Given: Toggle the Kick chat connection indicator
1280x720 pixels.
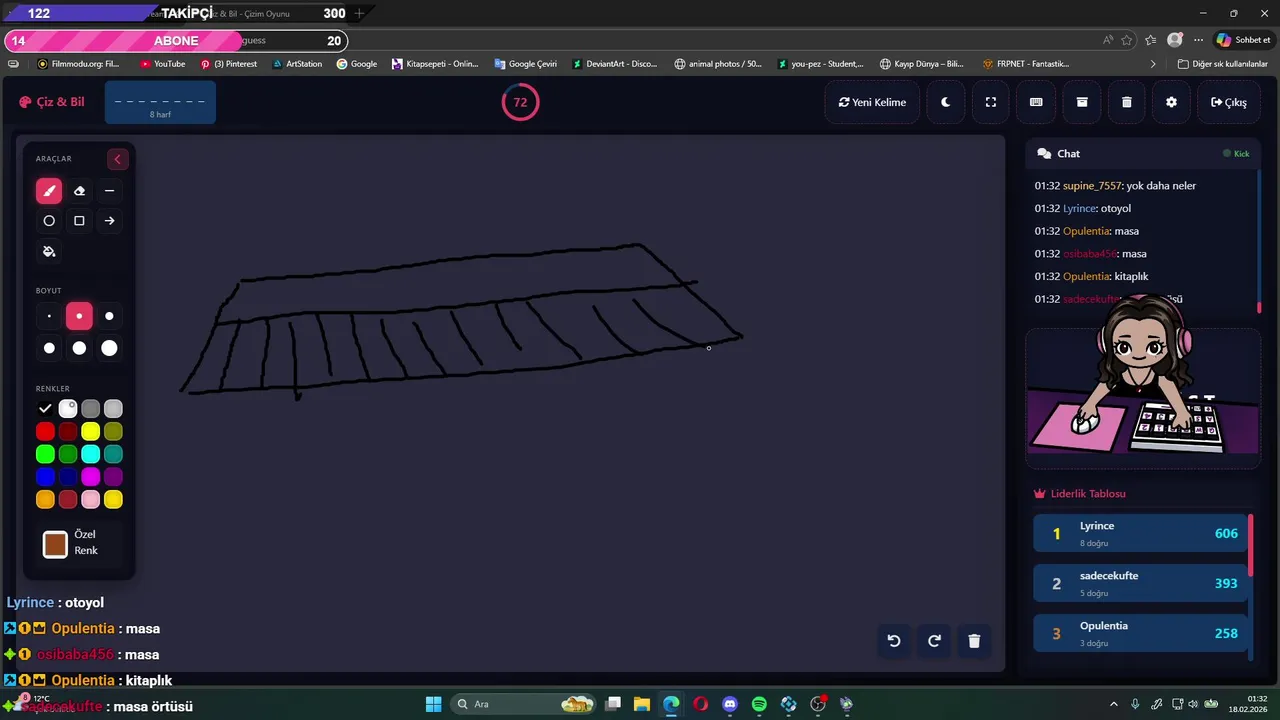Looking at the screenshot, I should 1236,154.
